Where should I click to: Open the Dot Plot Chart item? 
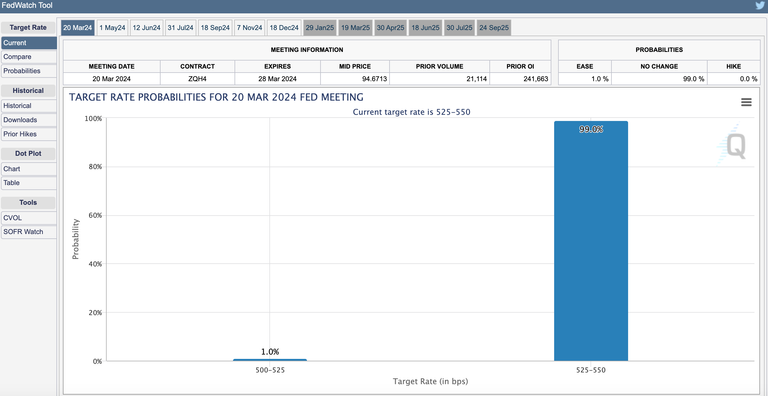[x=28, y=169]
